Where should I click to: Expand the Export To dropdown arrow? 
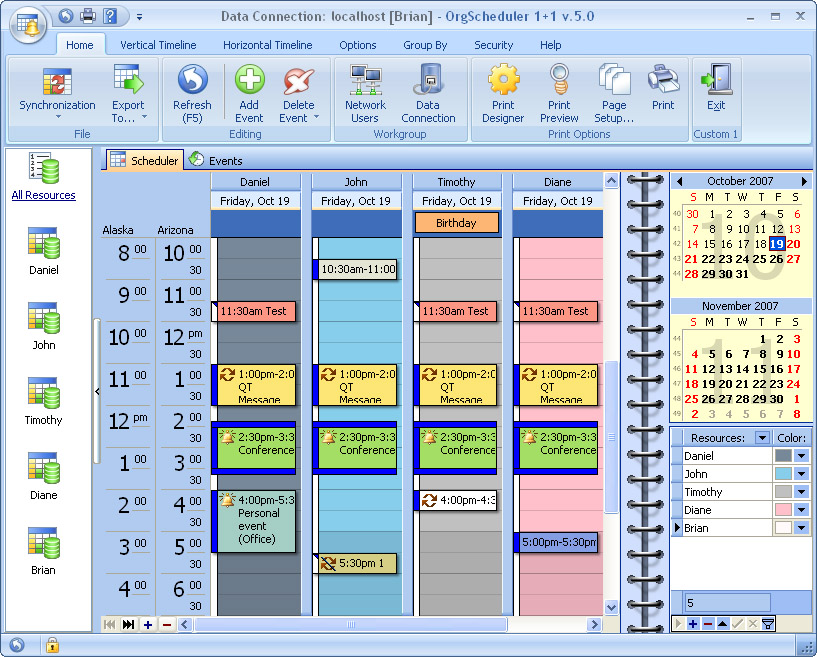tap(145, 117)
